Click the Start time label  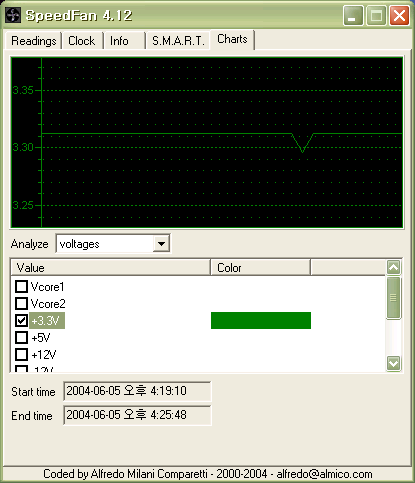click(x=33, y=392)
